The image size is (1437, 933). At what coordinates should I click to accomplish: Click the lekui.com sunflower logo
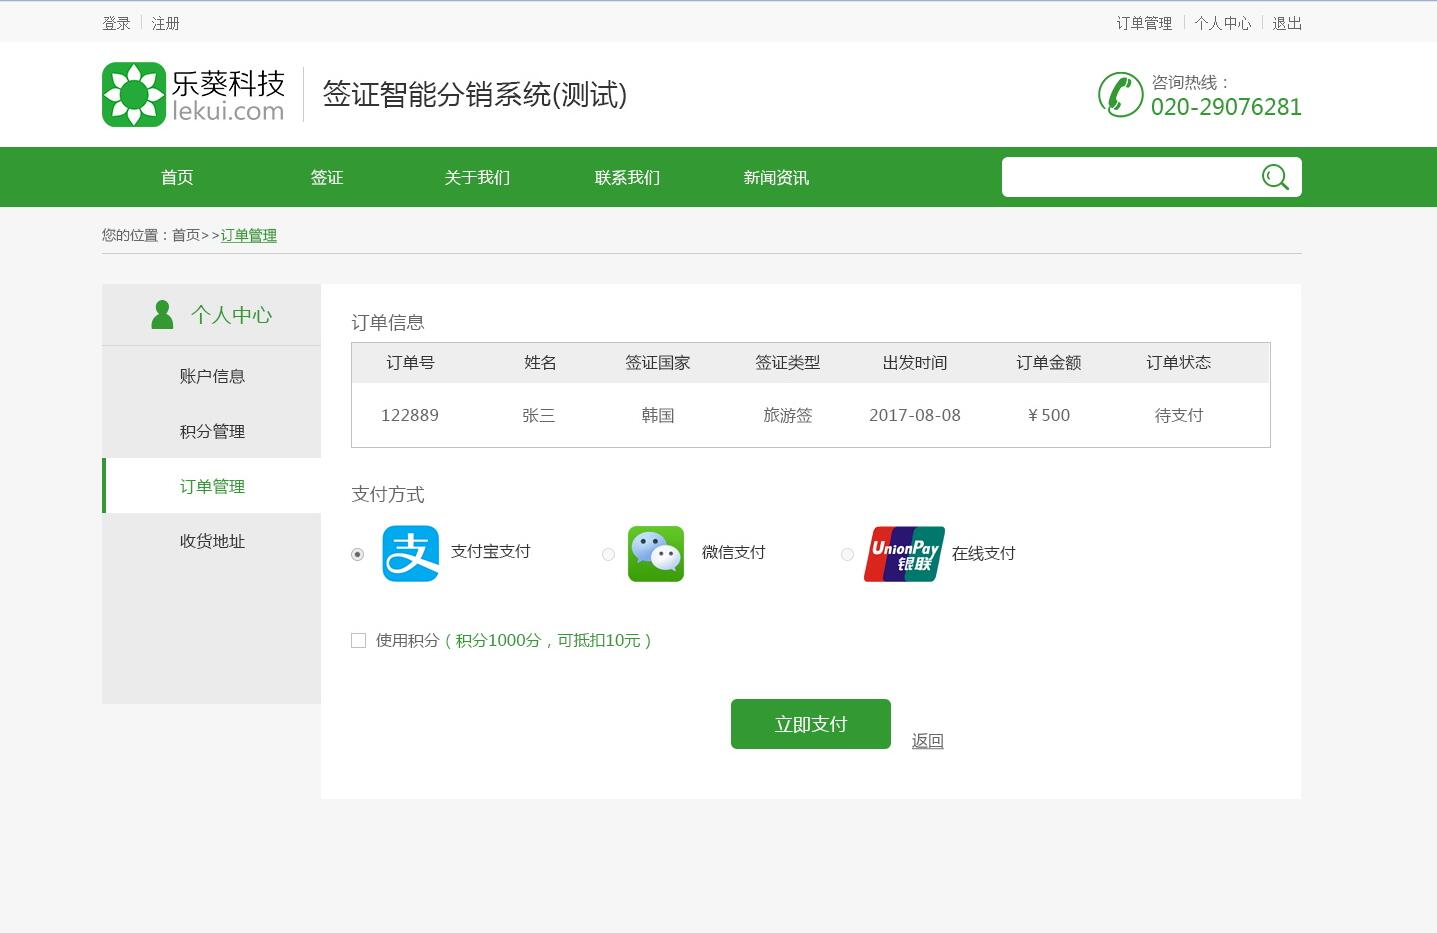[x=133, y=93]
